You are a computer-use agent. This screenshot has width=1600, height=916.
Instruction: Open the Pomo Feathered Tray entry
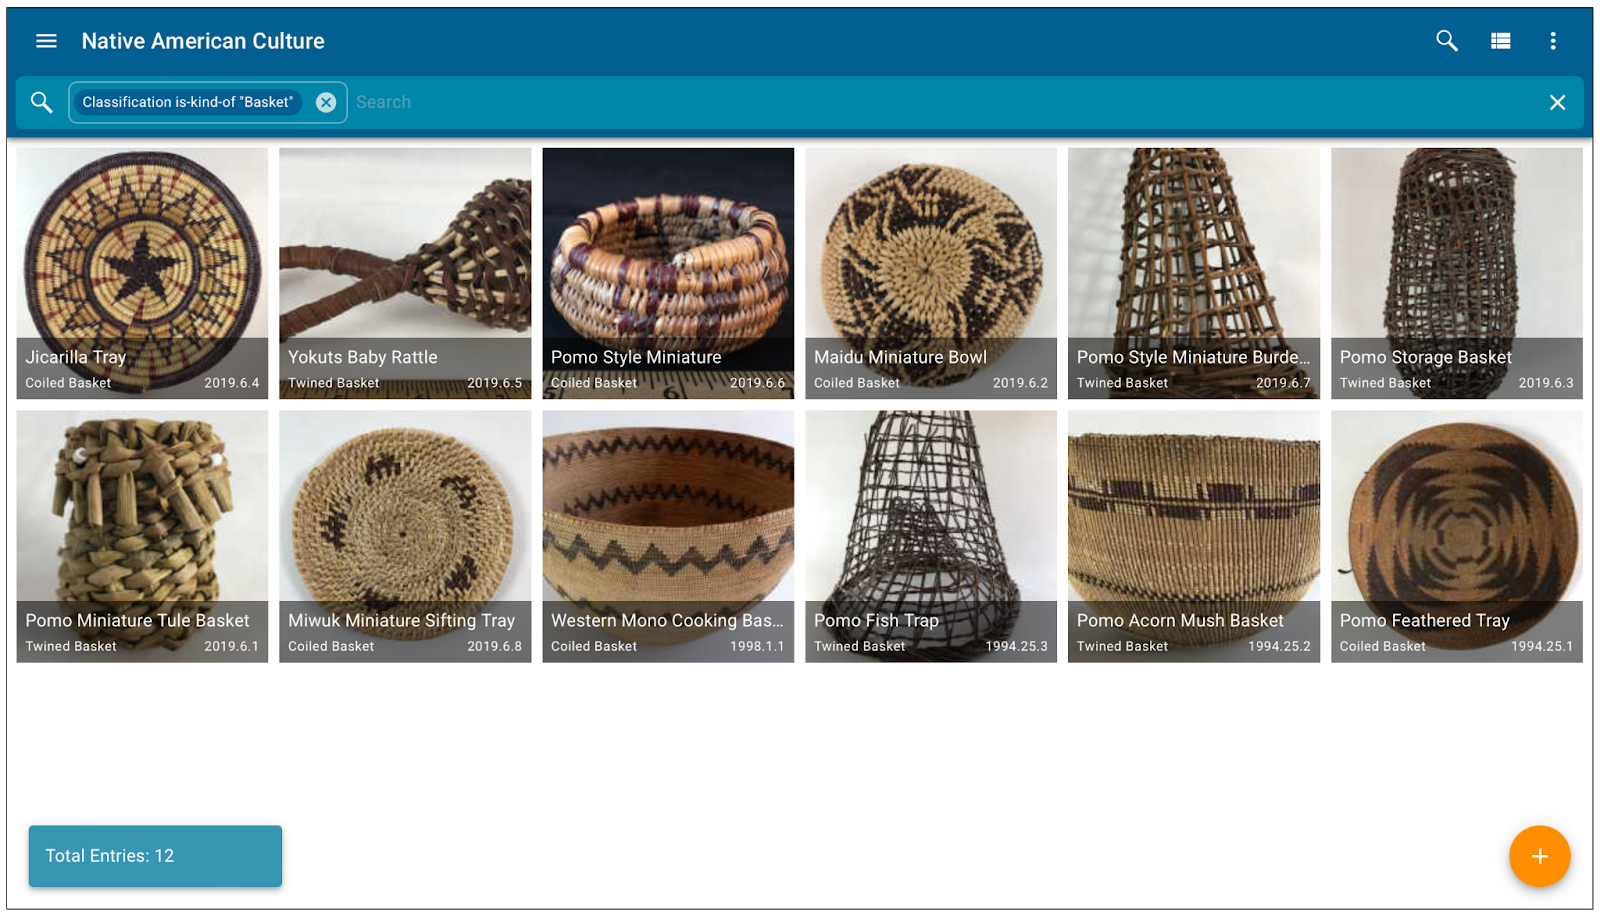[x=1457, y=537]
